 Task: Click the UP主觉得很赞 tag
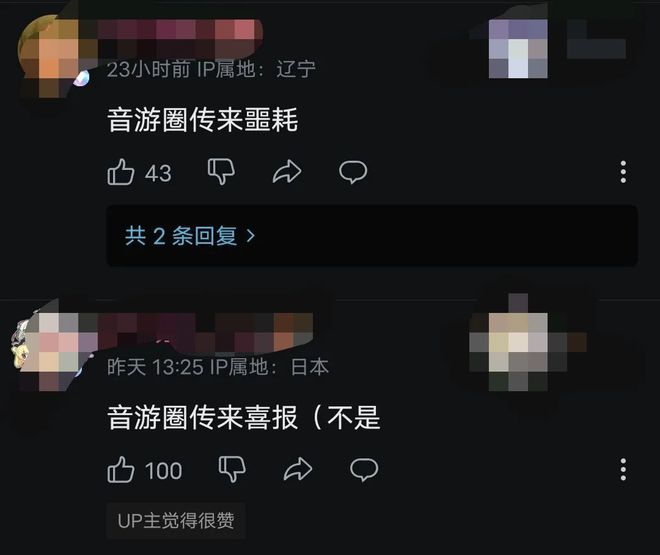176,521
